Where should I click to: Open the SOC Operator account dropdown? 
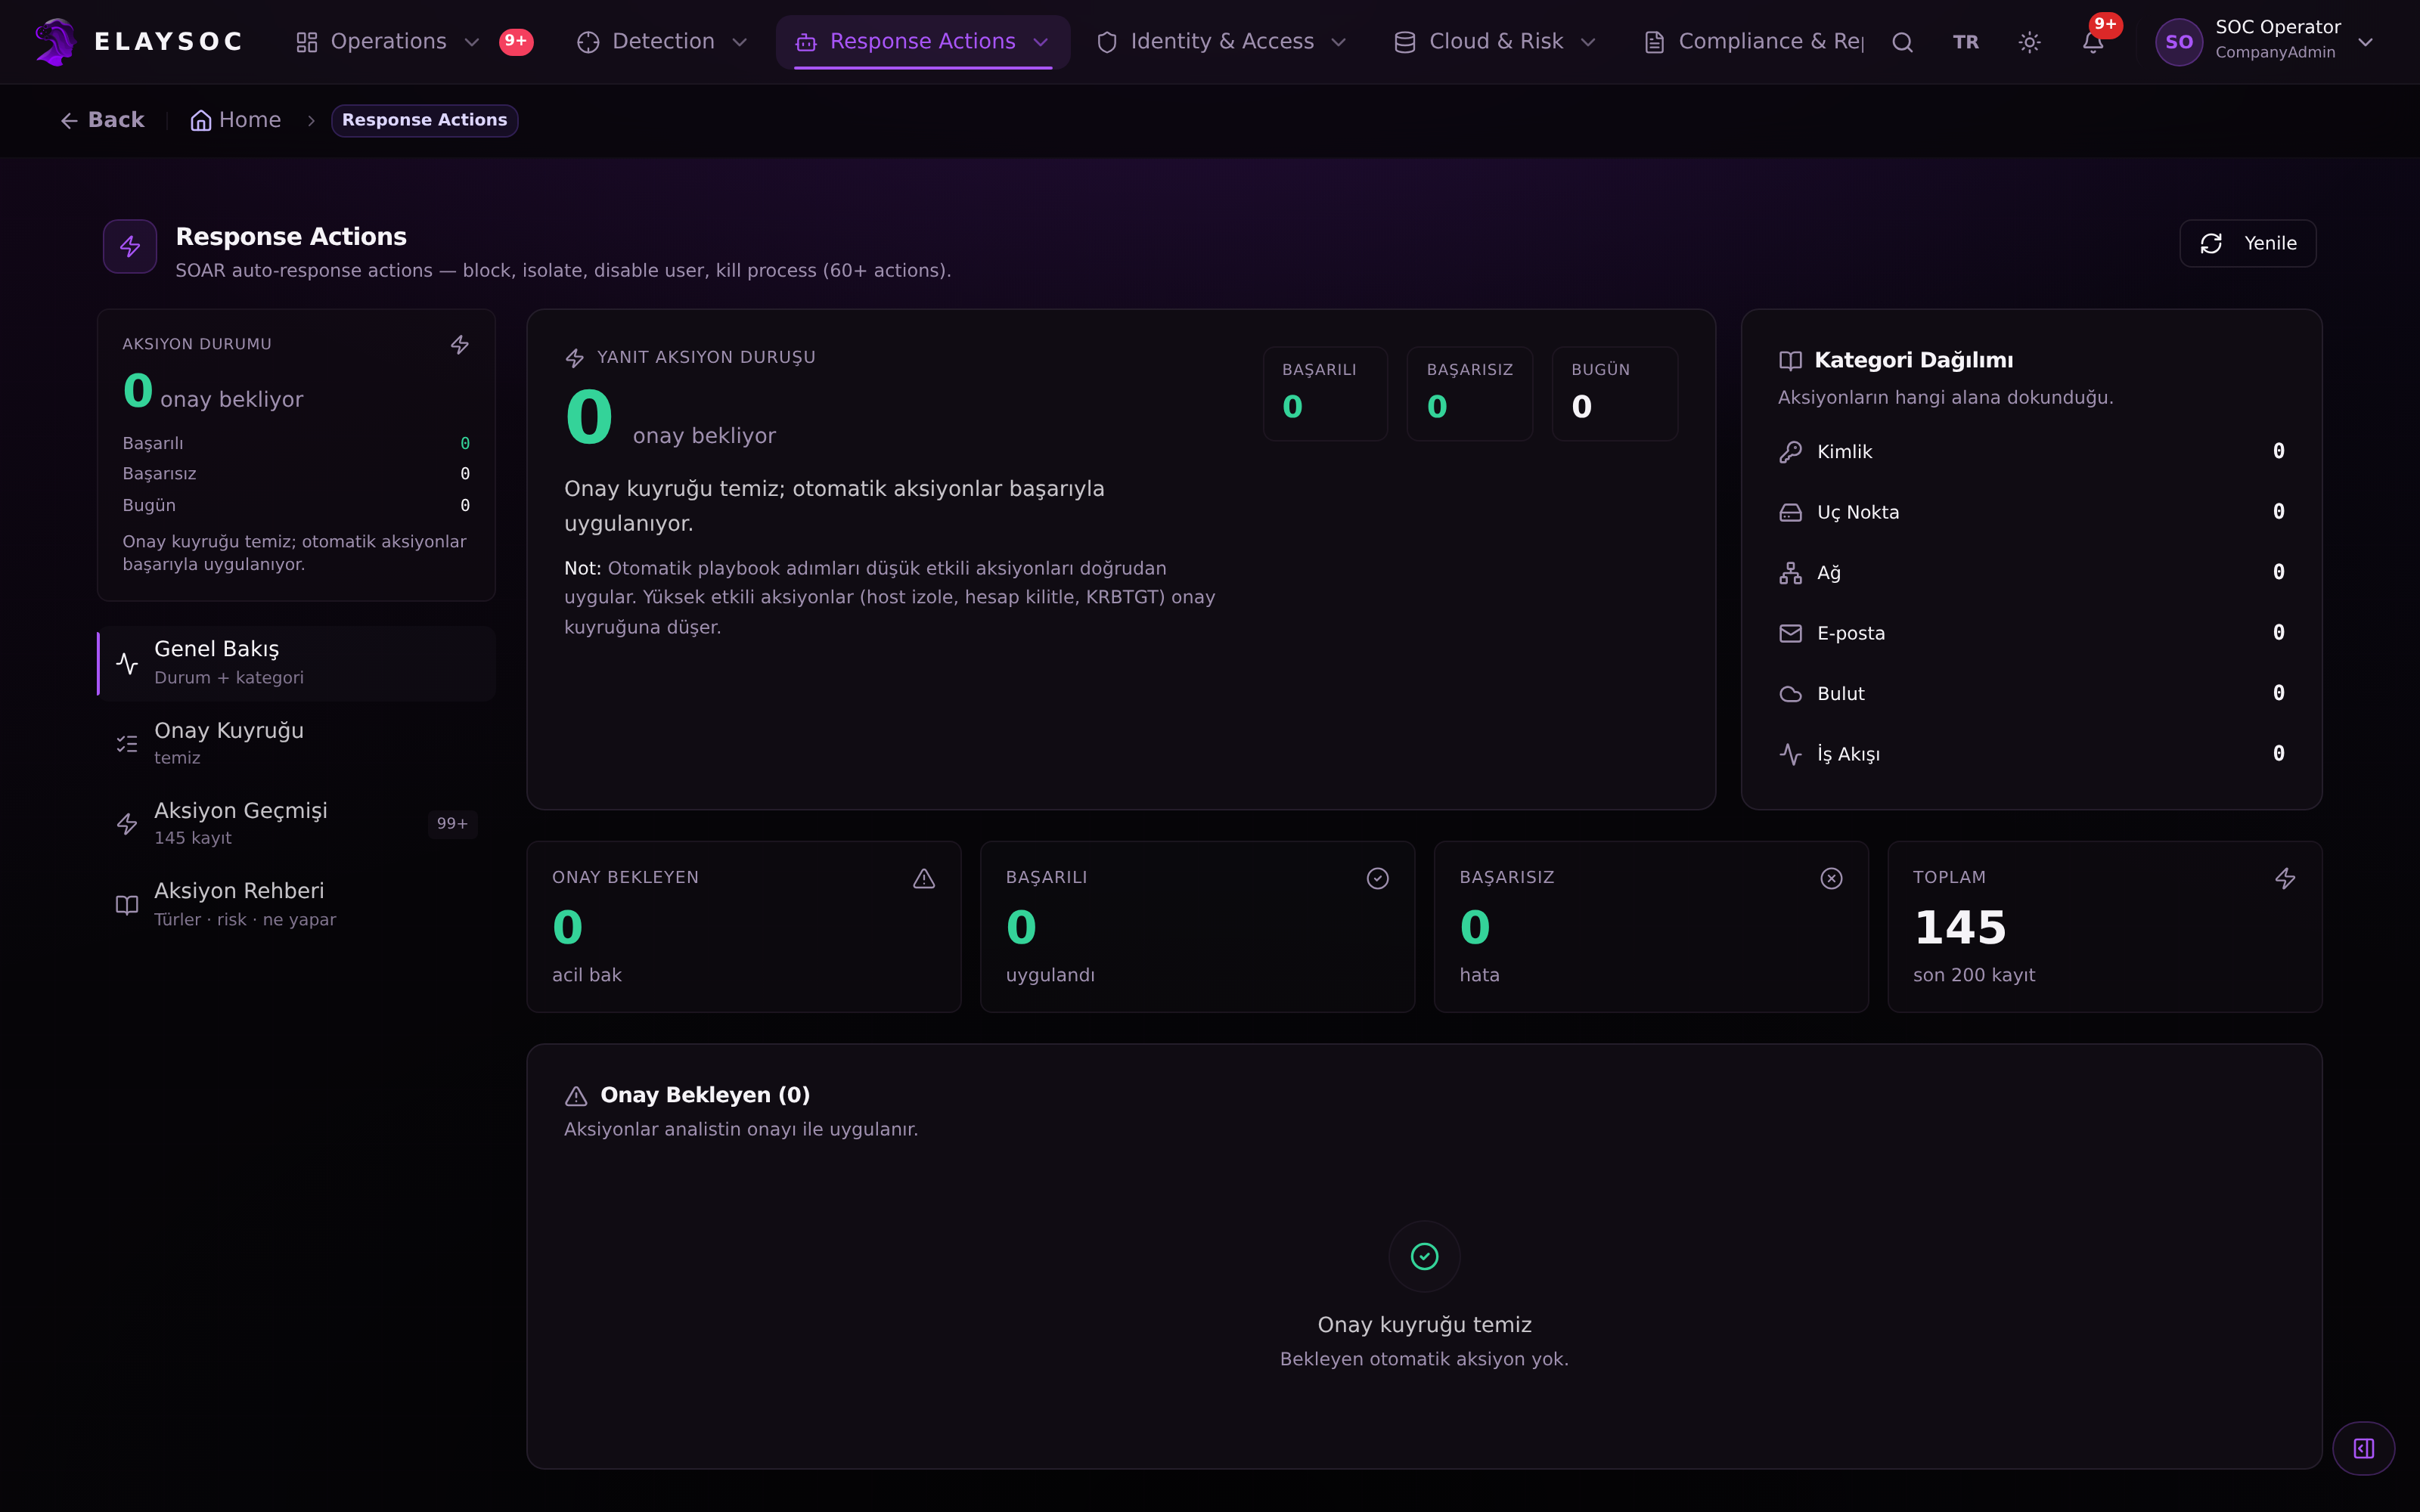click(x=2265, y=42)
